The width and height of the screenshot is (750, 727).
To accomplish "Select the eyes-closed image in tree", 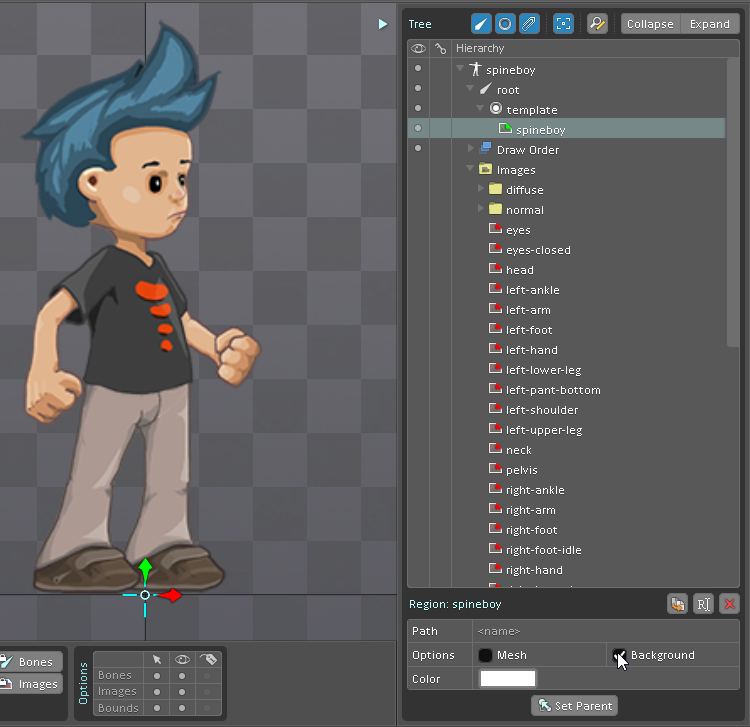I will [538, 250].
